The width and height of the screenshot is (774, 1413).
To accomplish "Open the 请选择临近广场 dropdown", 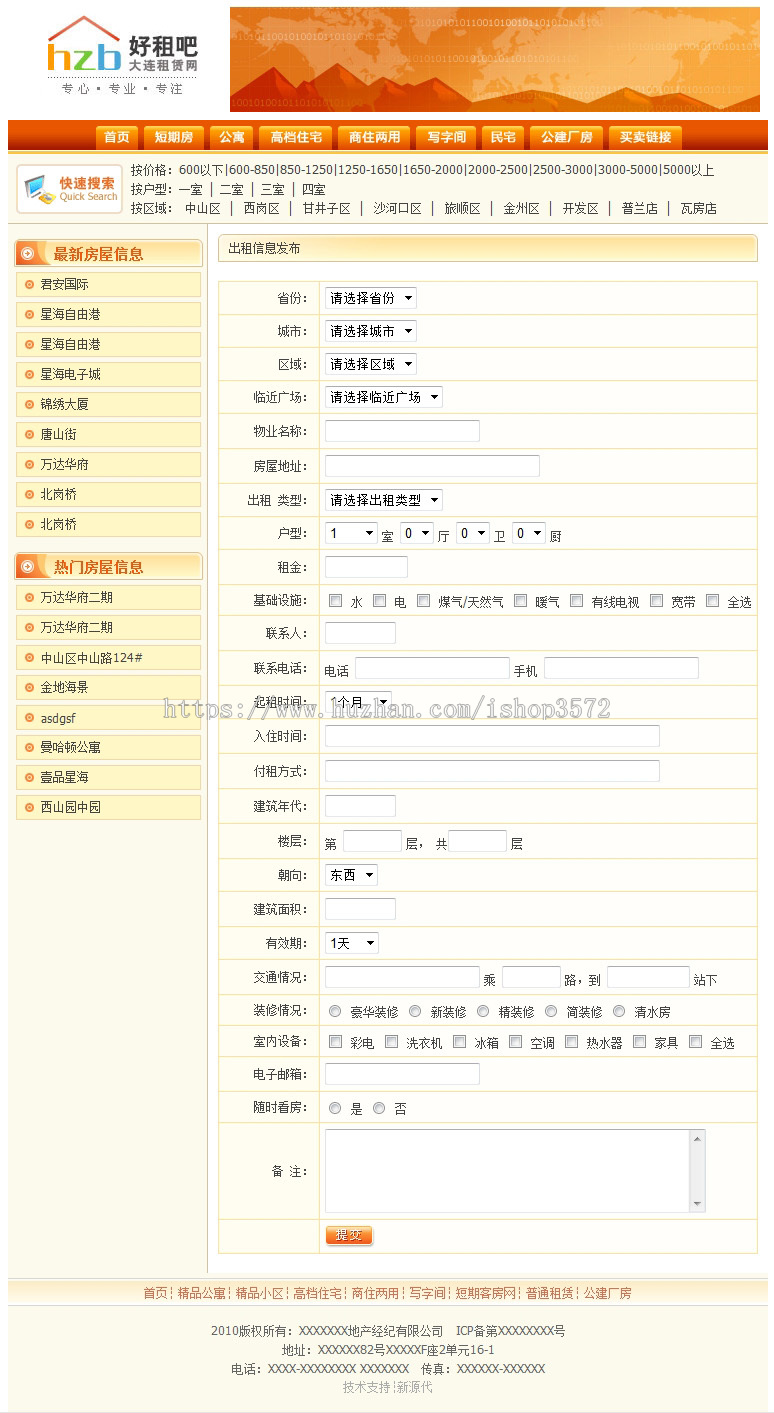I will pyautogui.click(x=383, y=397).
